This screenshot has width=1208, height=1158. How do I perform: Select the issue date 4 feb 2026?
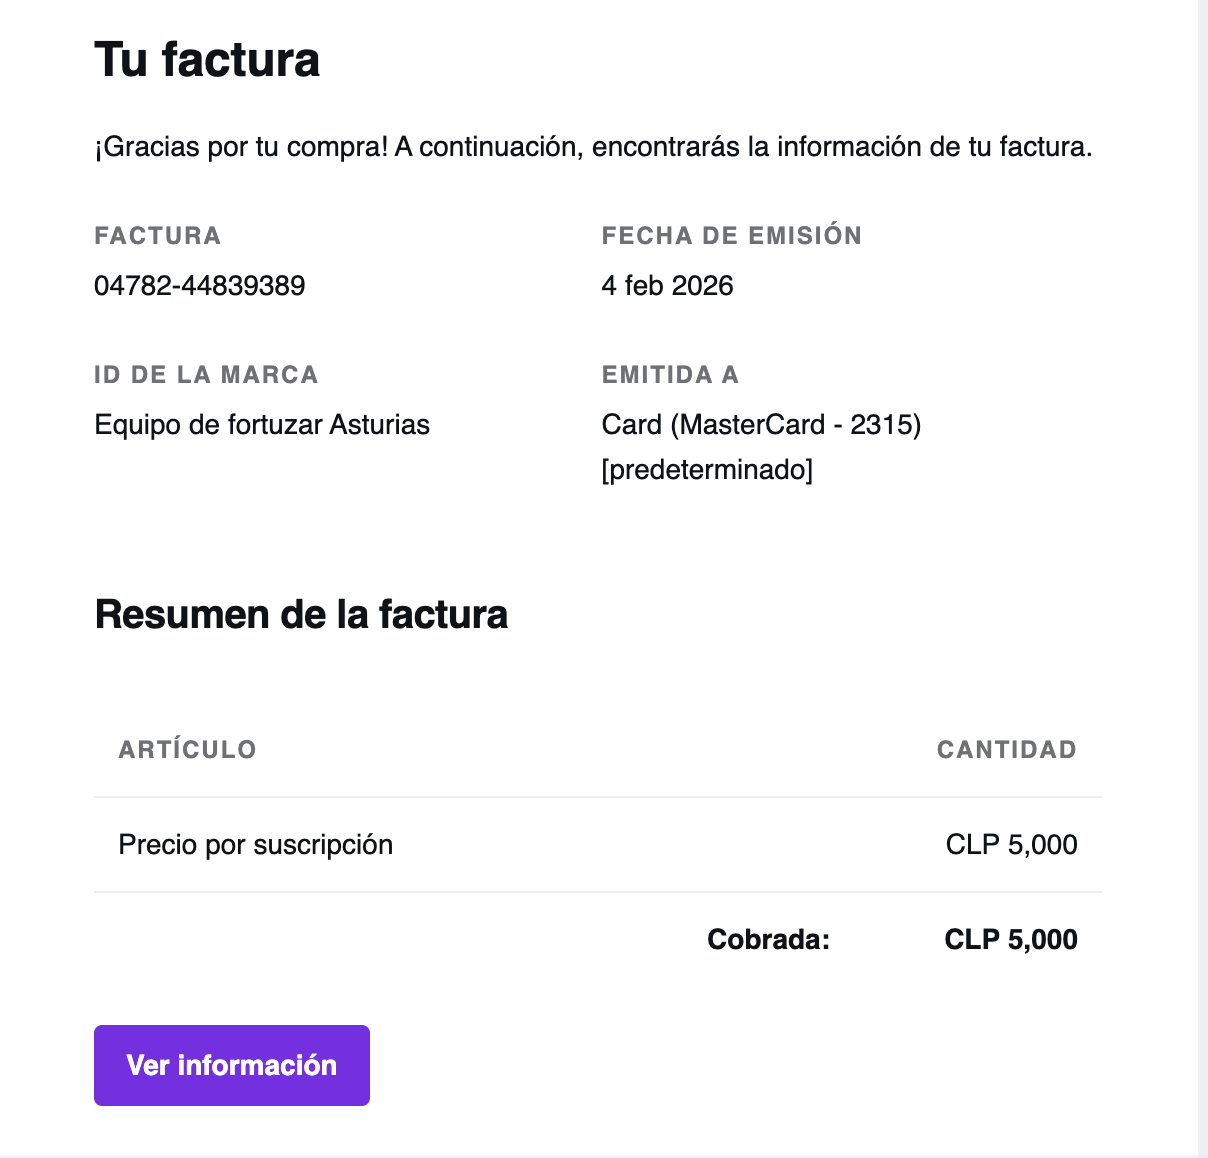click(667, 286)
